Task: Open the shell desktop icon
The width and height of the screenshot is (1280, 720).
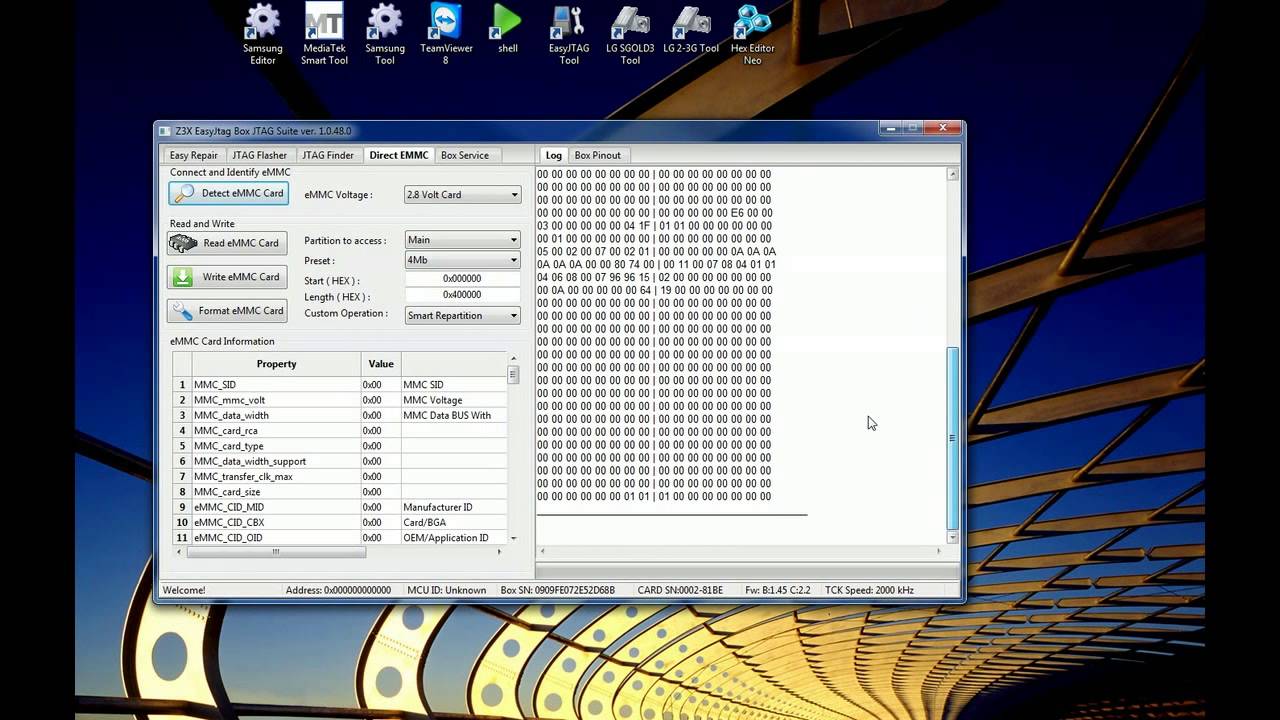Action: (x=507, y=29)
